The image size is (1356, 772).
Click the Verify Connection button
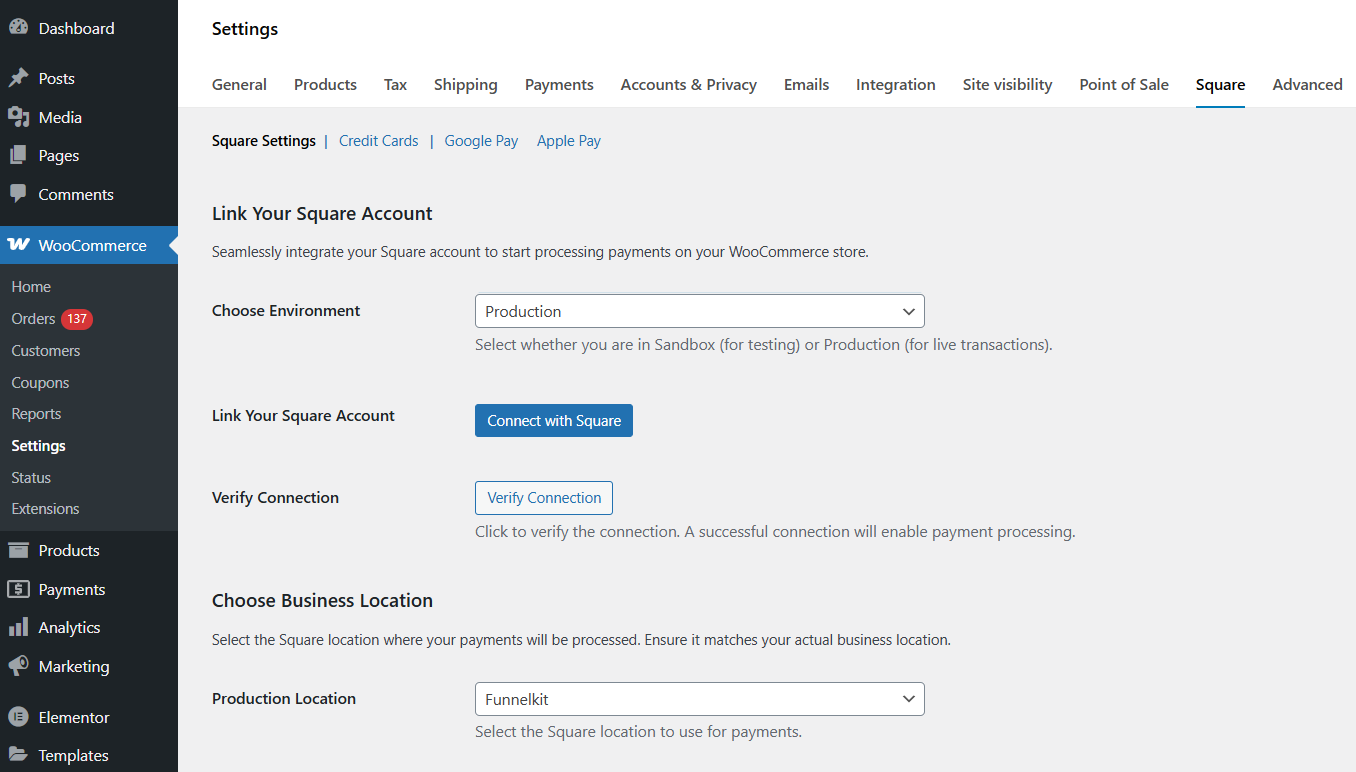pos(544,498)
